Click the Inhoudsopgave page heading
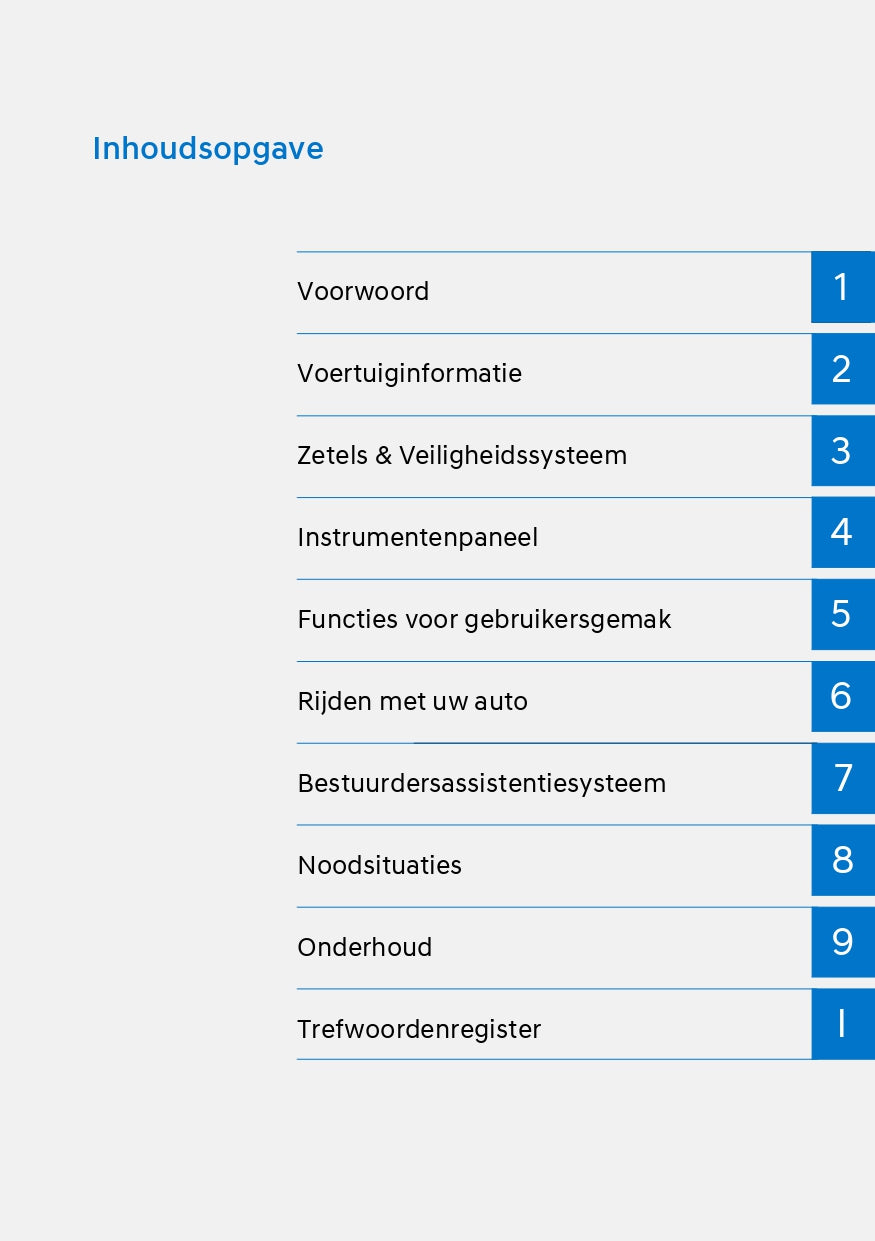 (208, 149)
